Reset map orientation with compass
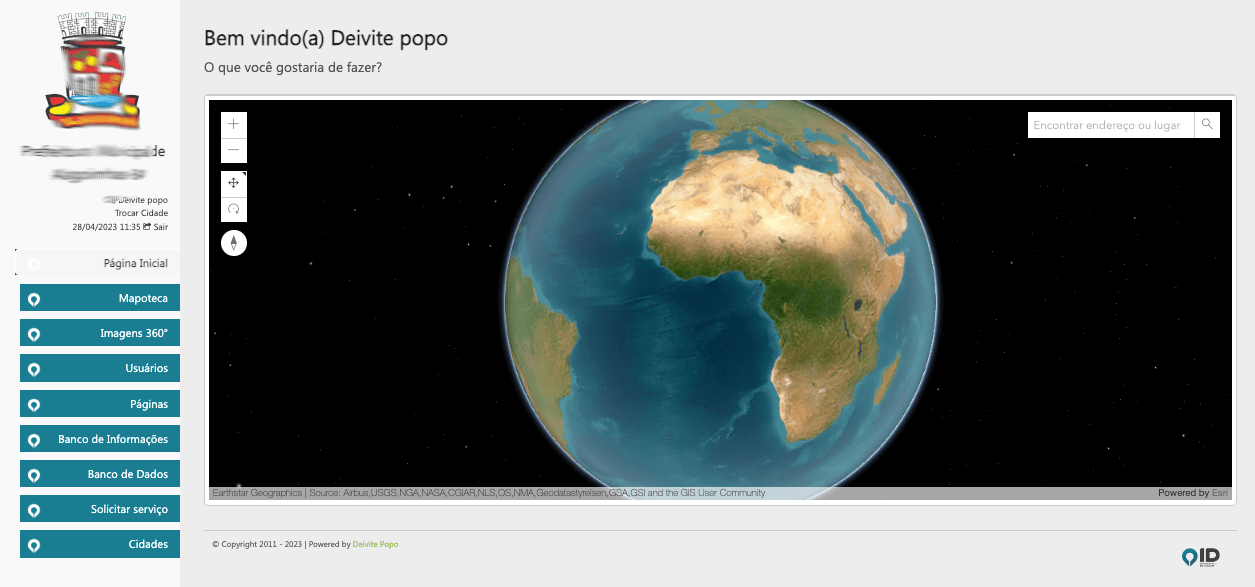The width and height of the screenshot is (1255, 587). pos(233,243)
